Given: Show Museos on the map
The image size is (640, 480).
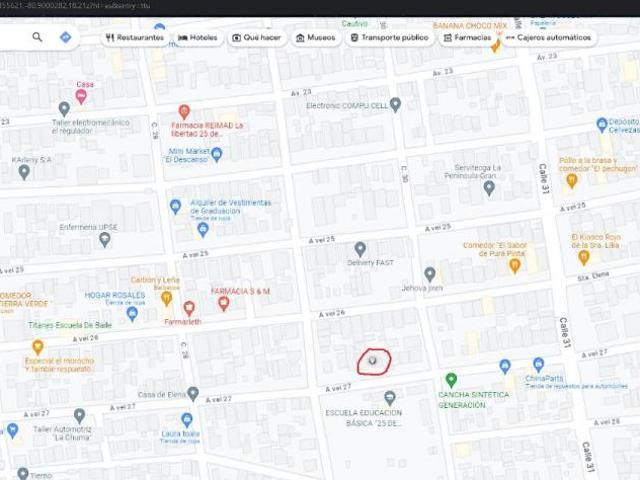Looking at the screenshot, I should tap(315, 38).
